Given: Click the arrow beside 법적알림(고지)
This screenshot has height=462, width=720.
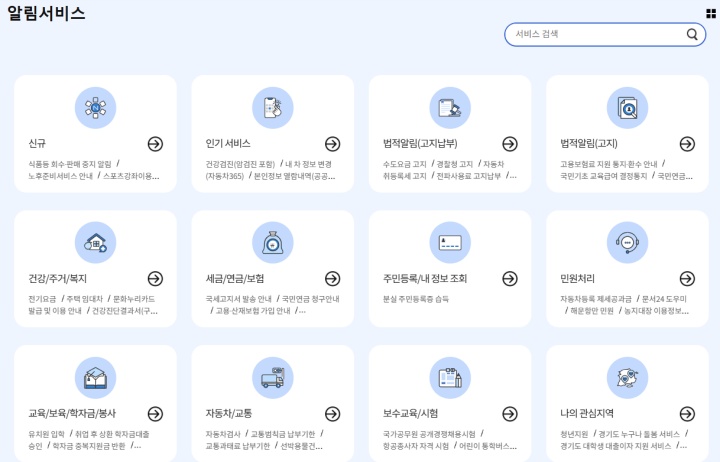Looking at the screenshot, I should [687, 144].
